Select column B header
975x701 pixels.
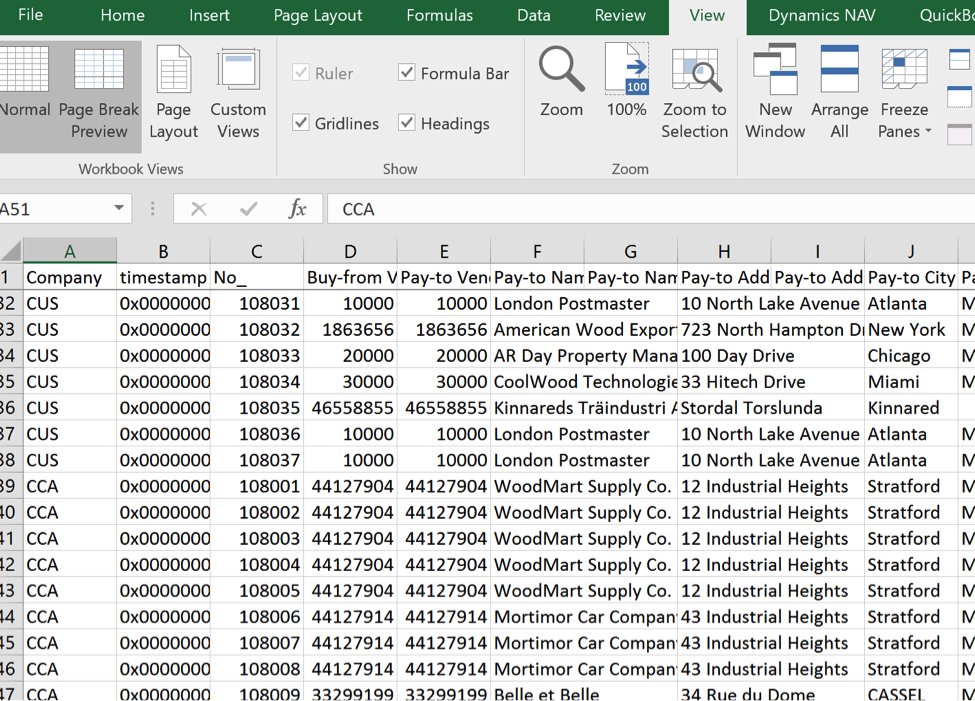[164, 251]
